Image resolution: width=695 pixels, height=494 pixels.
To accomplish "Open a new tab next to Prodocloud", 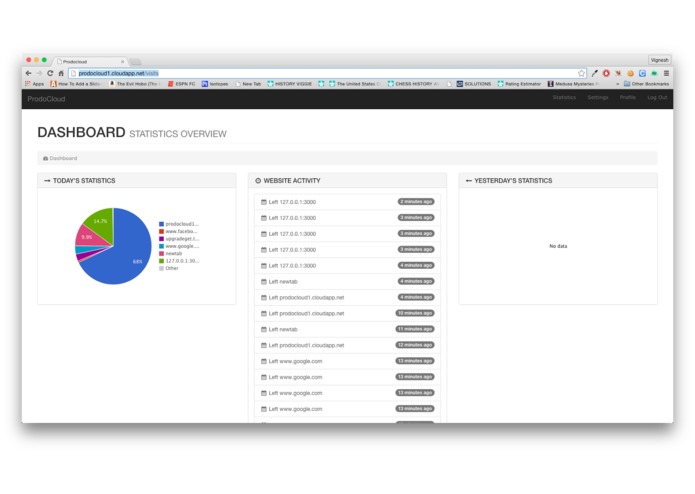I will pos(135,62).
